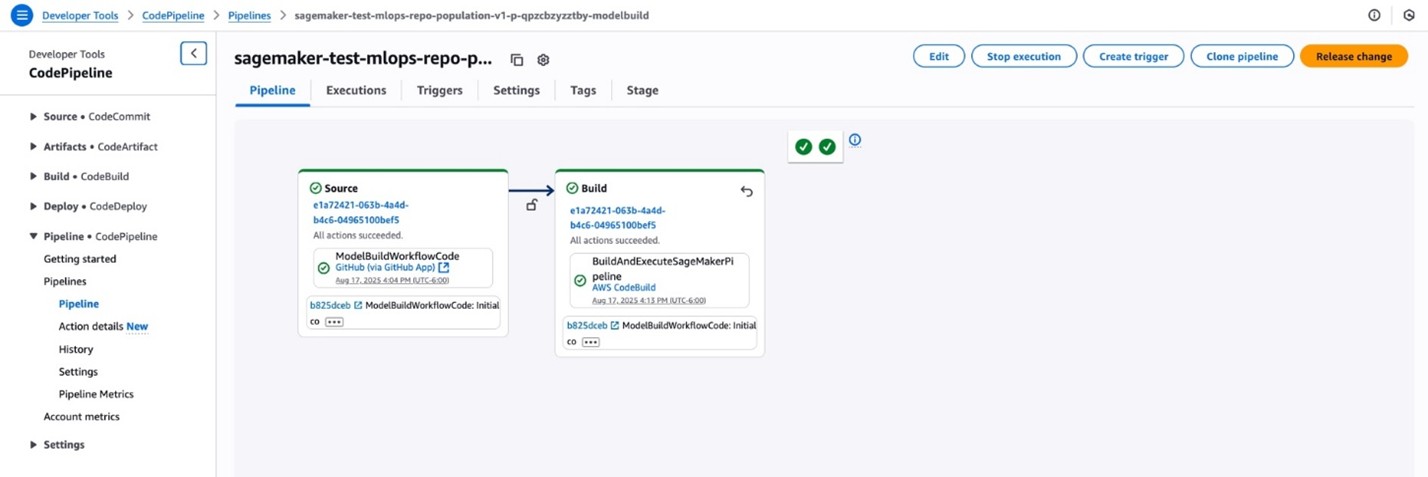Image resolution: width=1428 pixels, height=477 pixels.
Task: Expand the Settings section at sidebar bottom
Action: click(34, 445)
